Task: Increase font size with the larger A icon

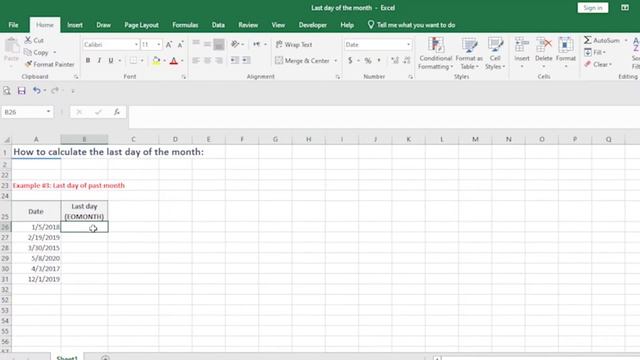Action: click(169, 44)
